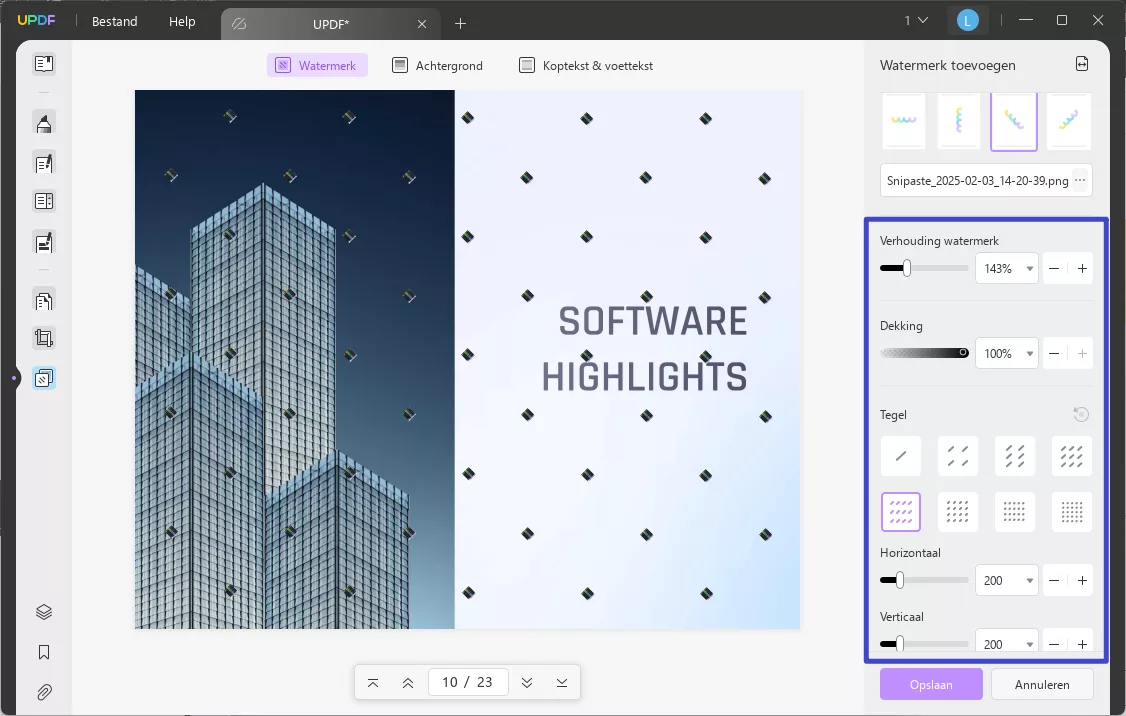The image size is (1126, 716).
Task: Open the Edit PDF tool in sidebar
Action: (43, 163)
